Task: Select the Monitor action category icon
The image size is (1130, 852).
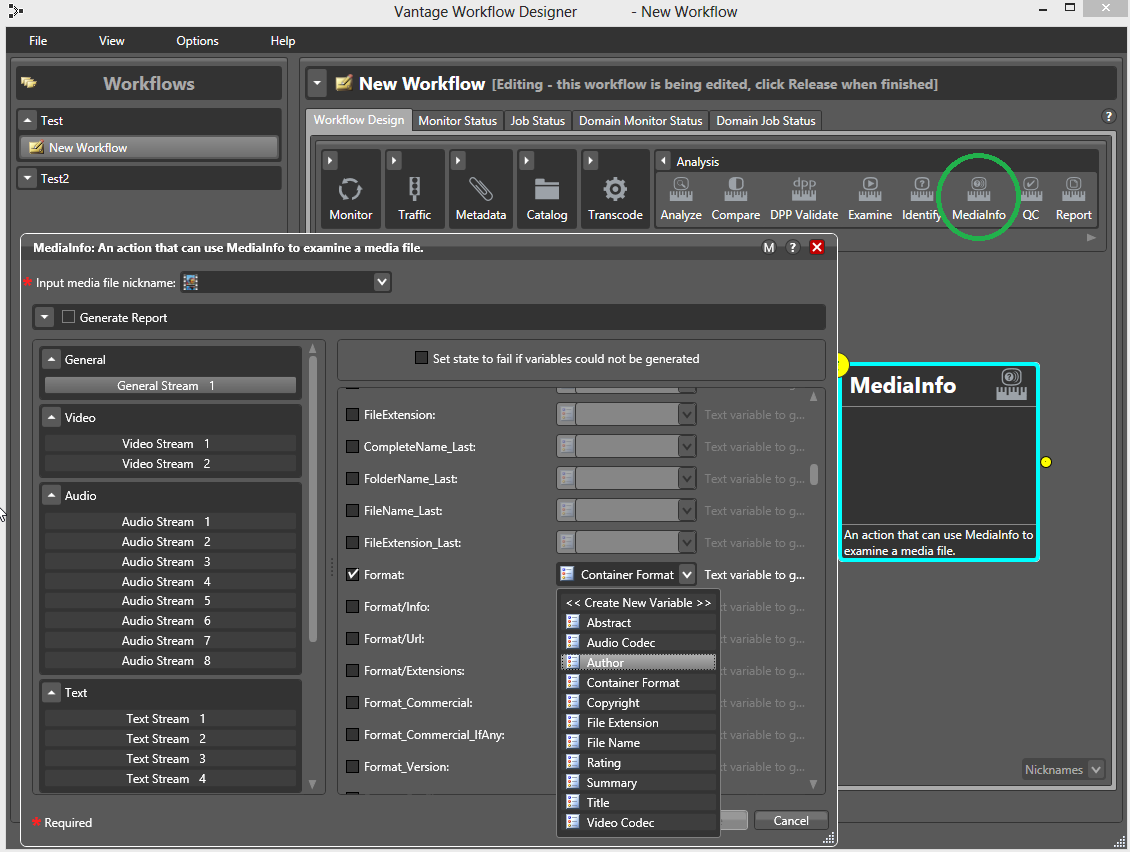Action: 350,190
